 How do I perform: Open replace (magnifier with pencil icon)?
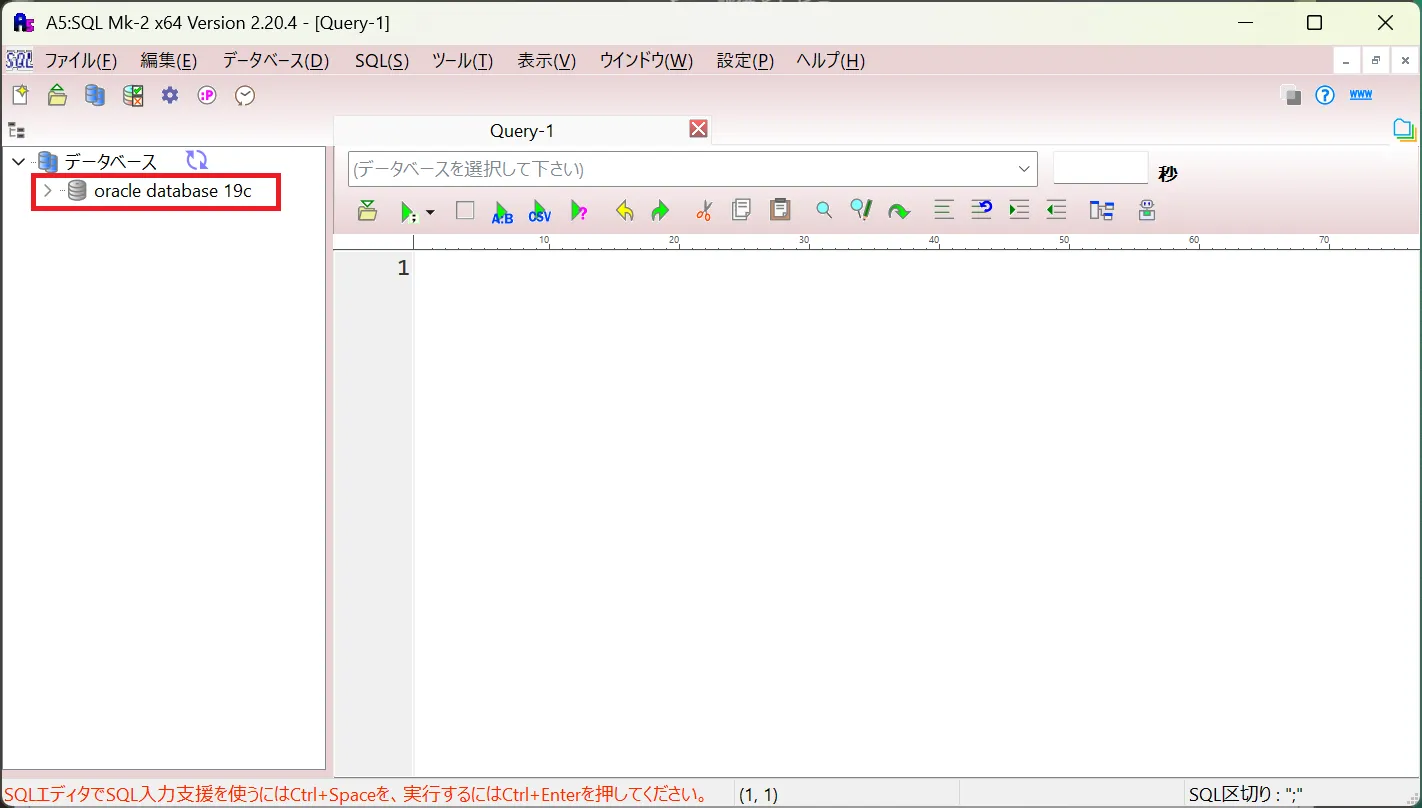[861, 210]
